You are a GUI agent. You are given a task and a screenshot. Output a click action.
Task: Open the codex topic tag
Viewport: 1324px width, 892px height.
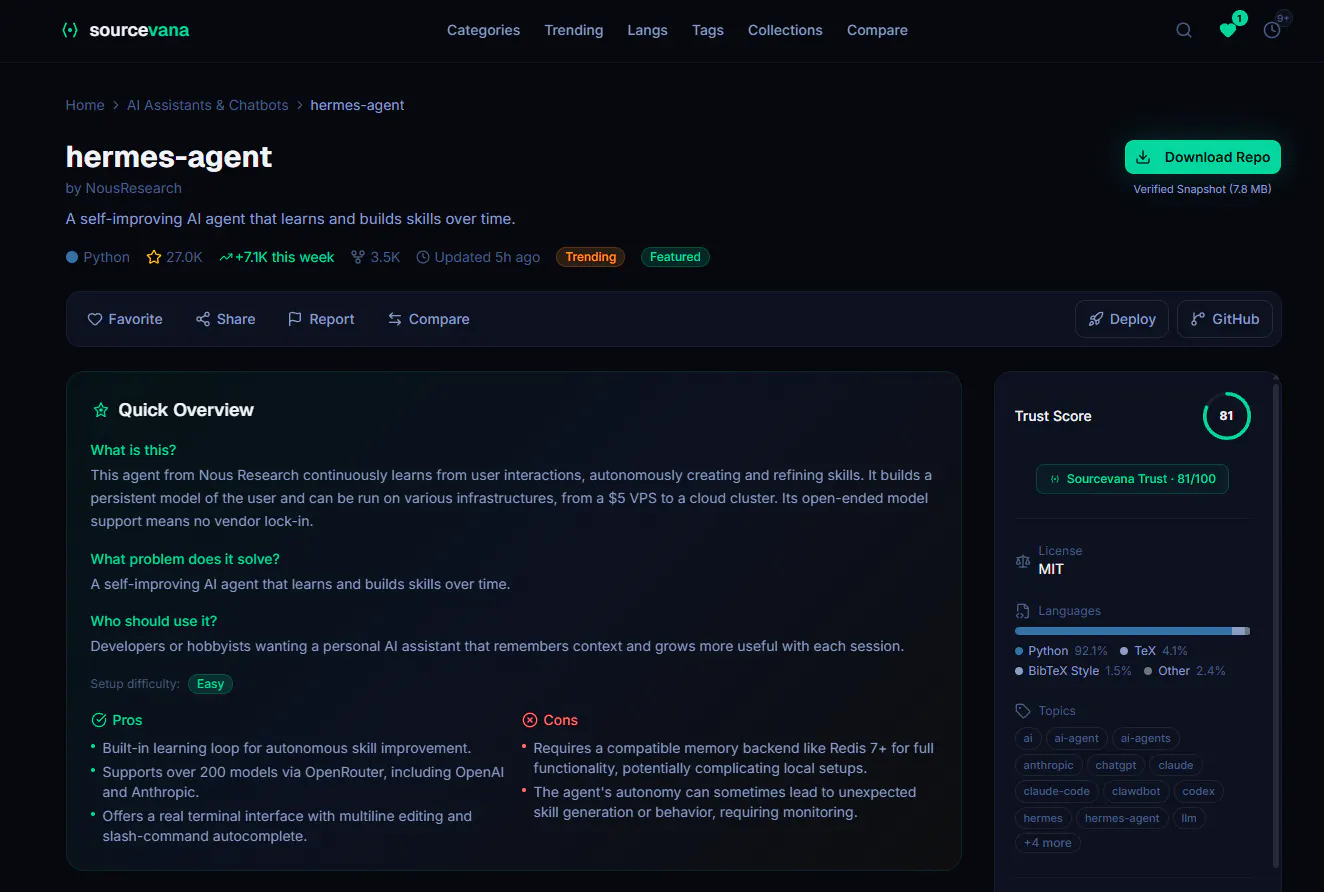(1199, 792)
